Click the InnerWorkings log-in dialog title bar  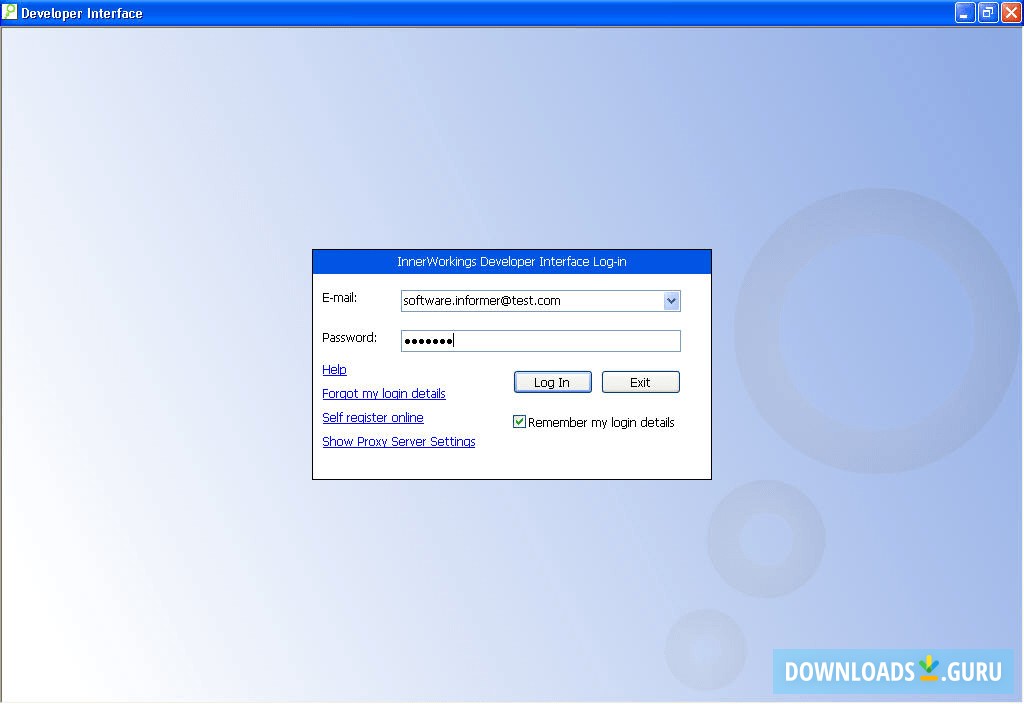point(511,261)
